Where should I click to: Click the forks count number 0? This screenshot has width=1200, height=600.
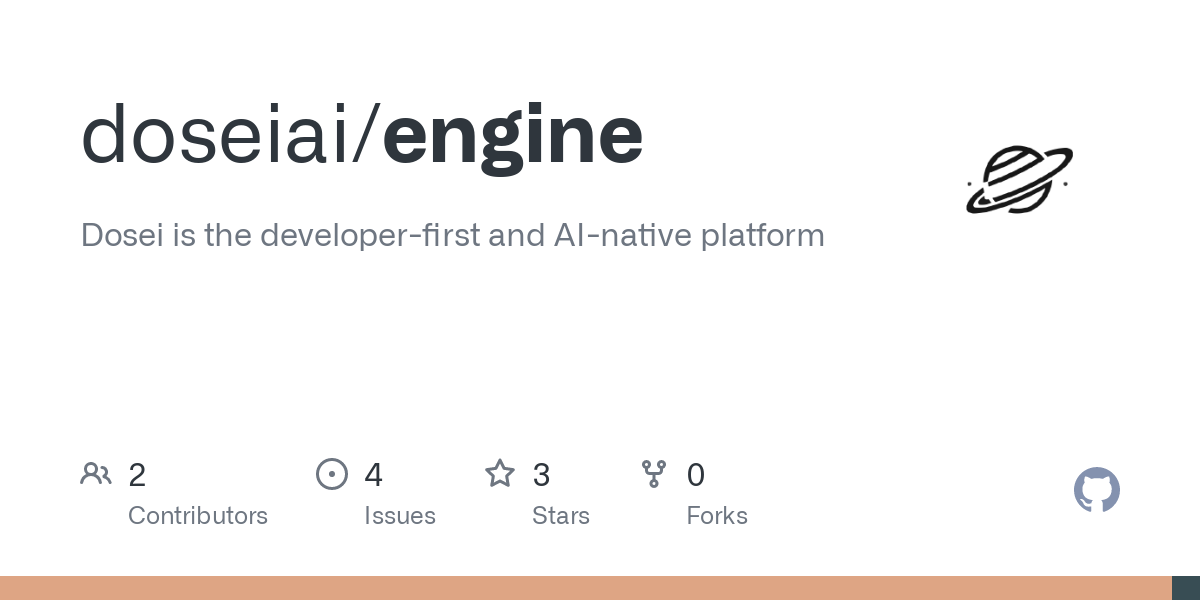(696, 475)
